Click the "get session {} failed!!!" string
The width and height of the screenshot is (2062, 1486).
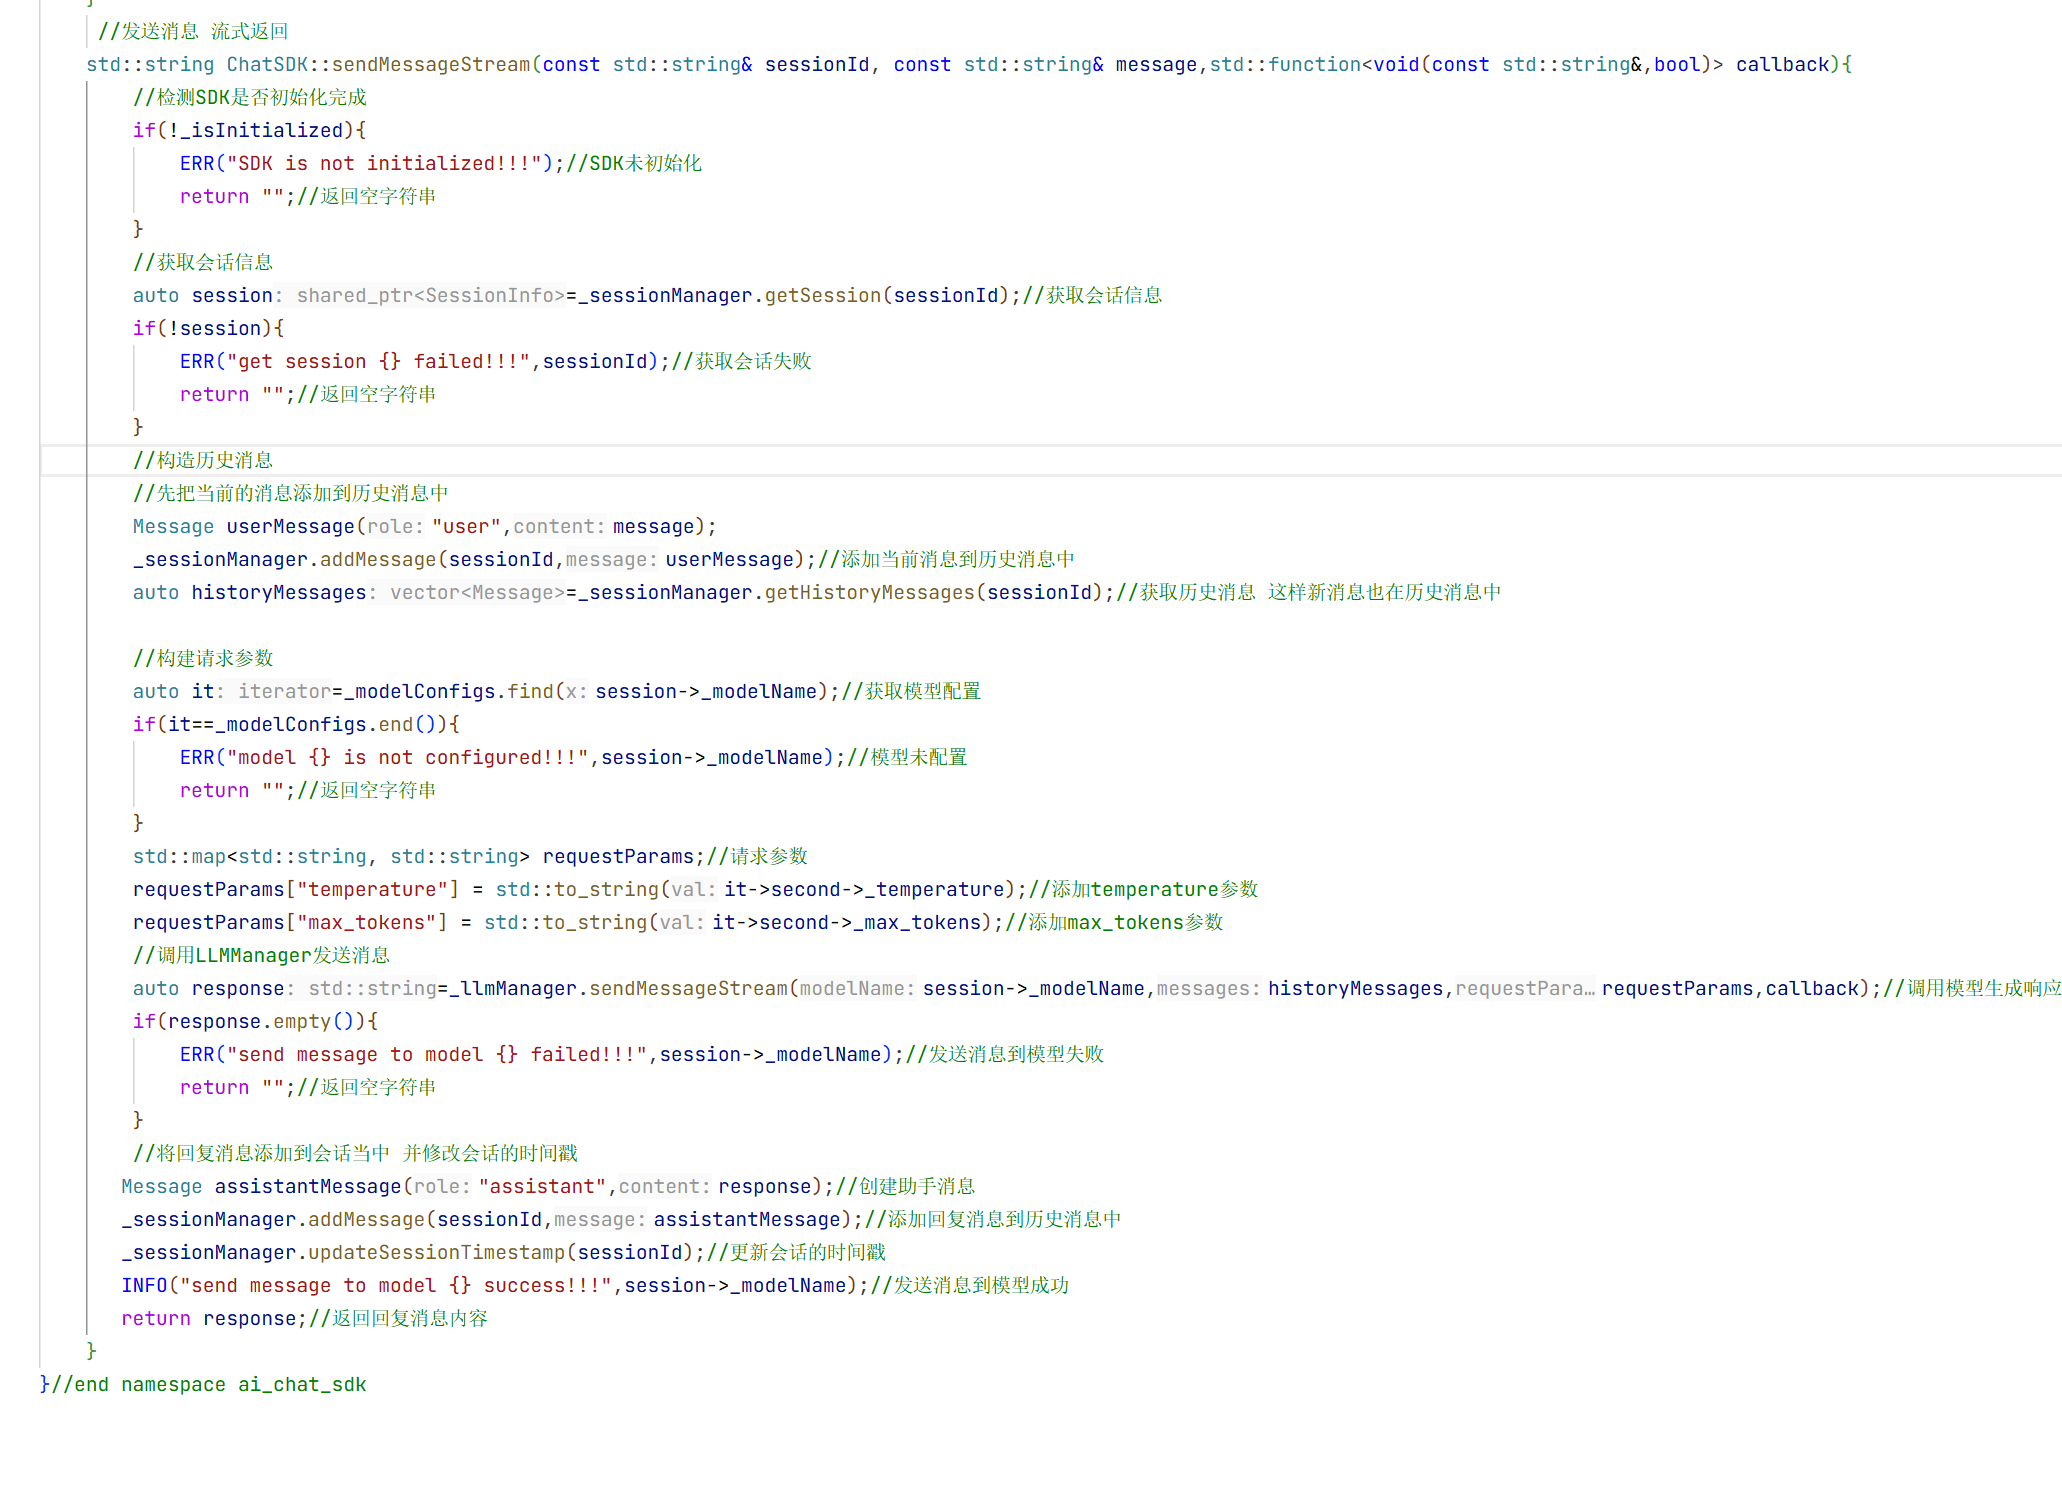378,362
